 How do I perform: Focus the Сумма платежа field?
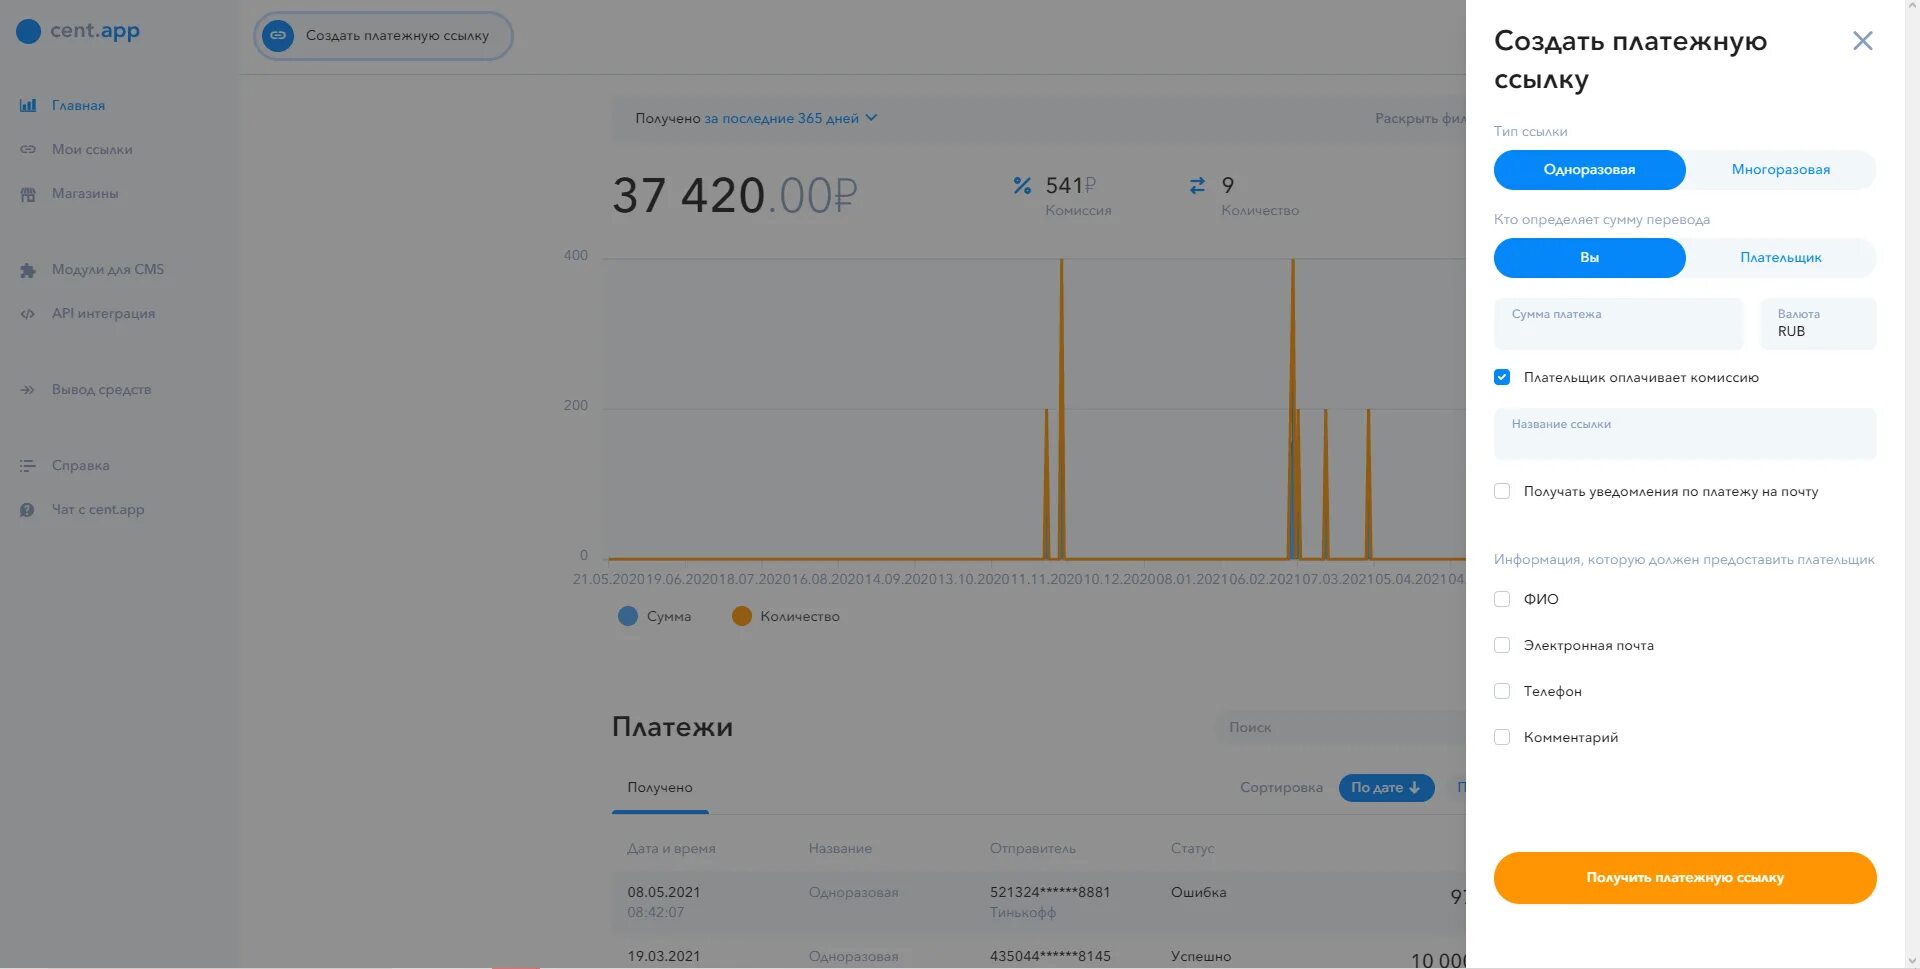pos(1618,324)
